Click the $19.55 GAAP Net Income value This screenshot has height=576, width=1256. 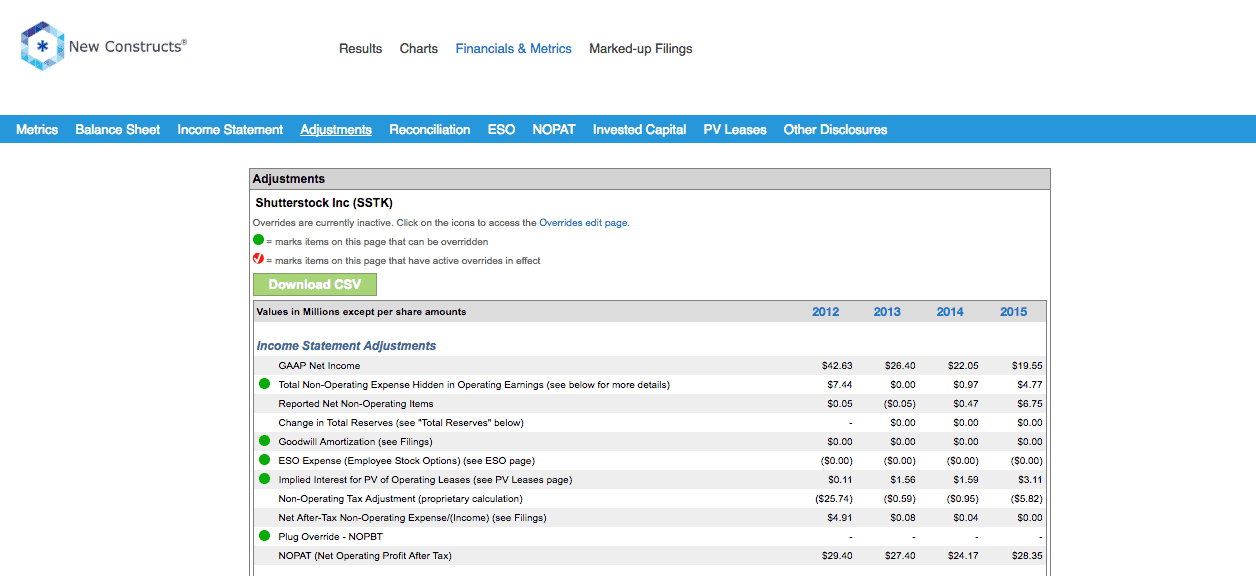click(1027, 366)
